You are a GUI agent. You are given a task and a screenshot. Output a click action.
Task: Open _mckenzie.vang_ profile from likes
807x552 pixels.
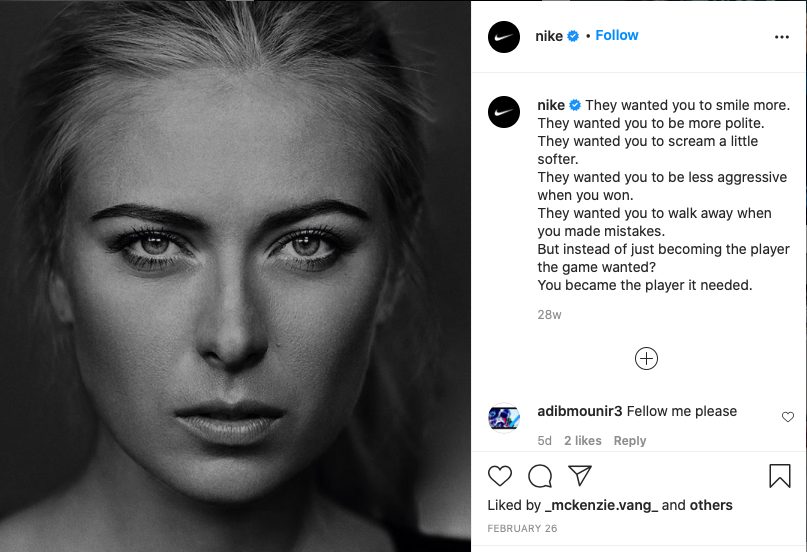point(601,505)
